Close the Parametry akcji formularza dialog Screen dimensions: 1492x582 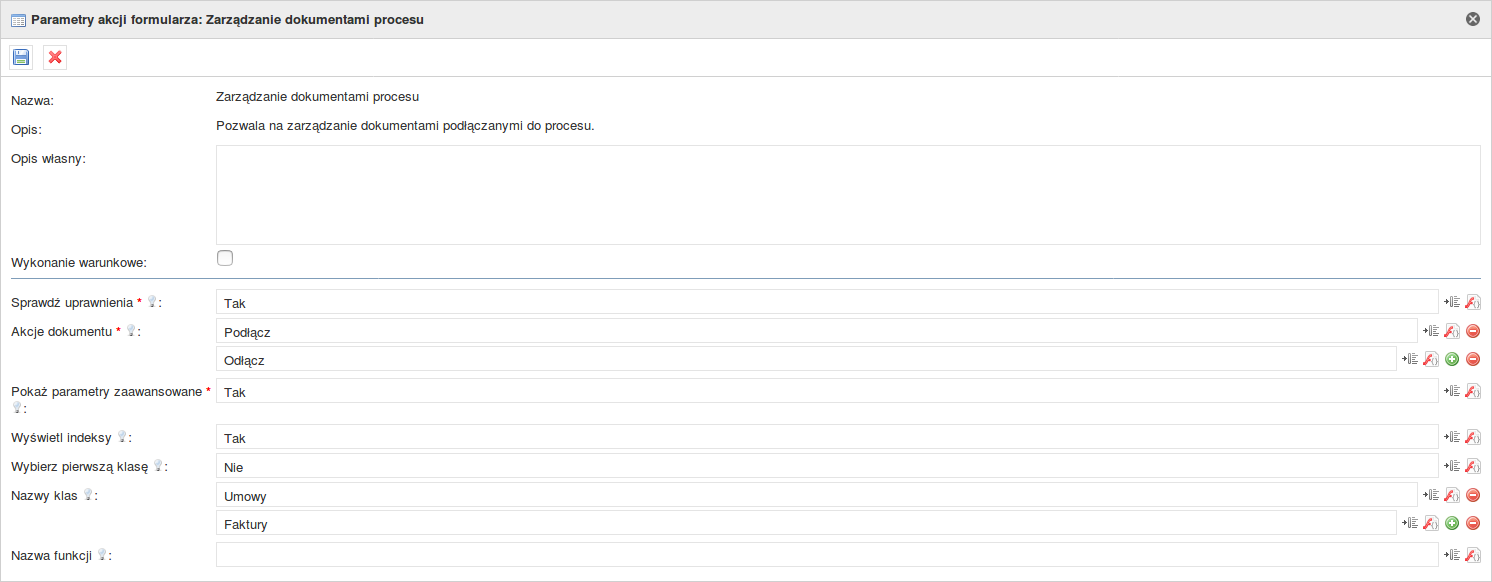tap(1472, 19)
